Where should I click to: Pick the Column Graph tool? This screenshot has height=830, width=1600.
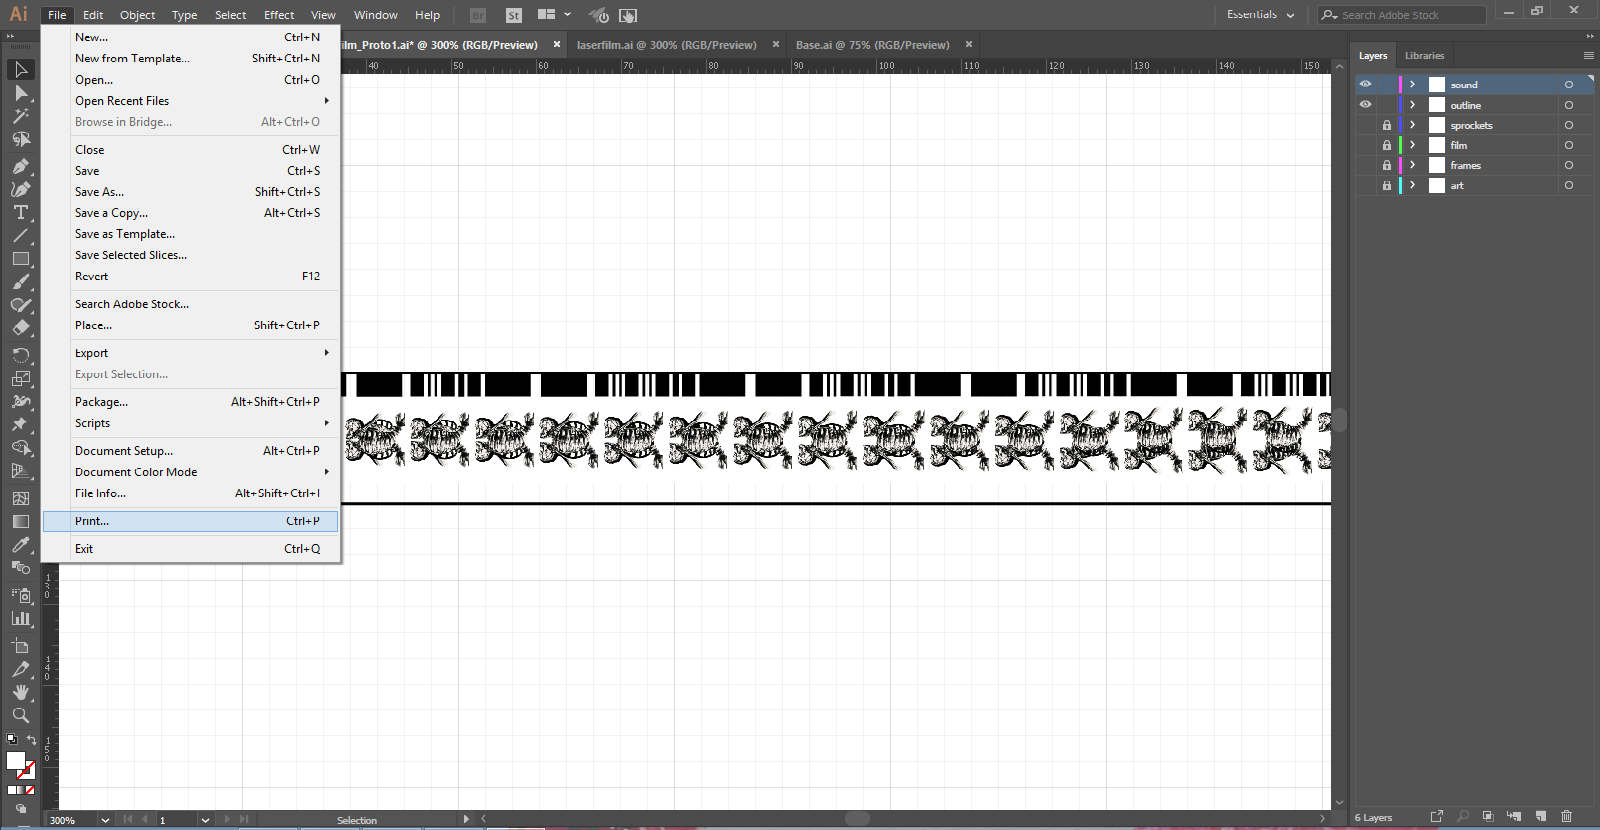[20, 619]
